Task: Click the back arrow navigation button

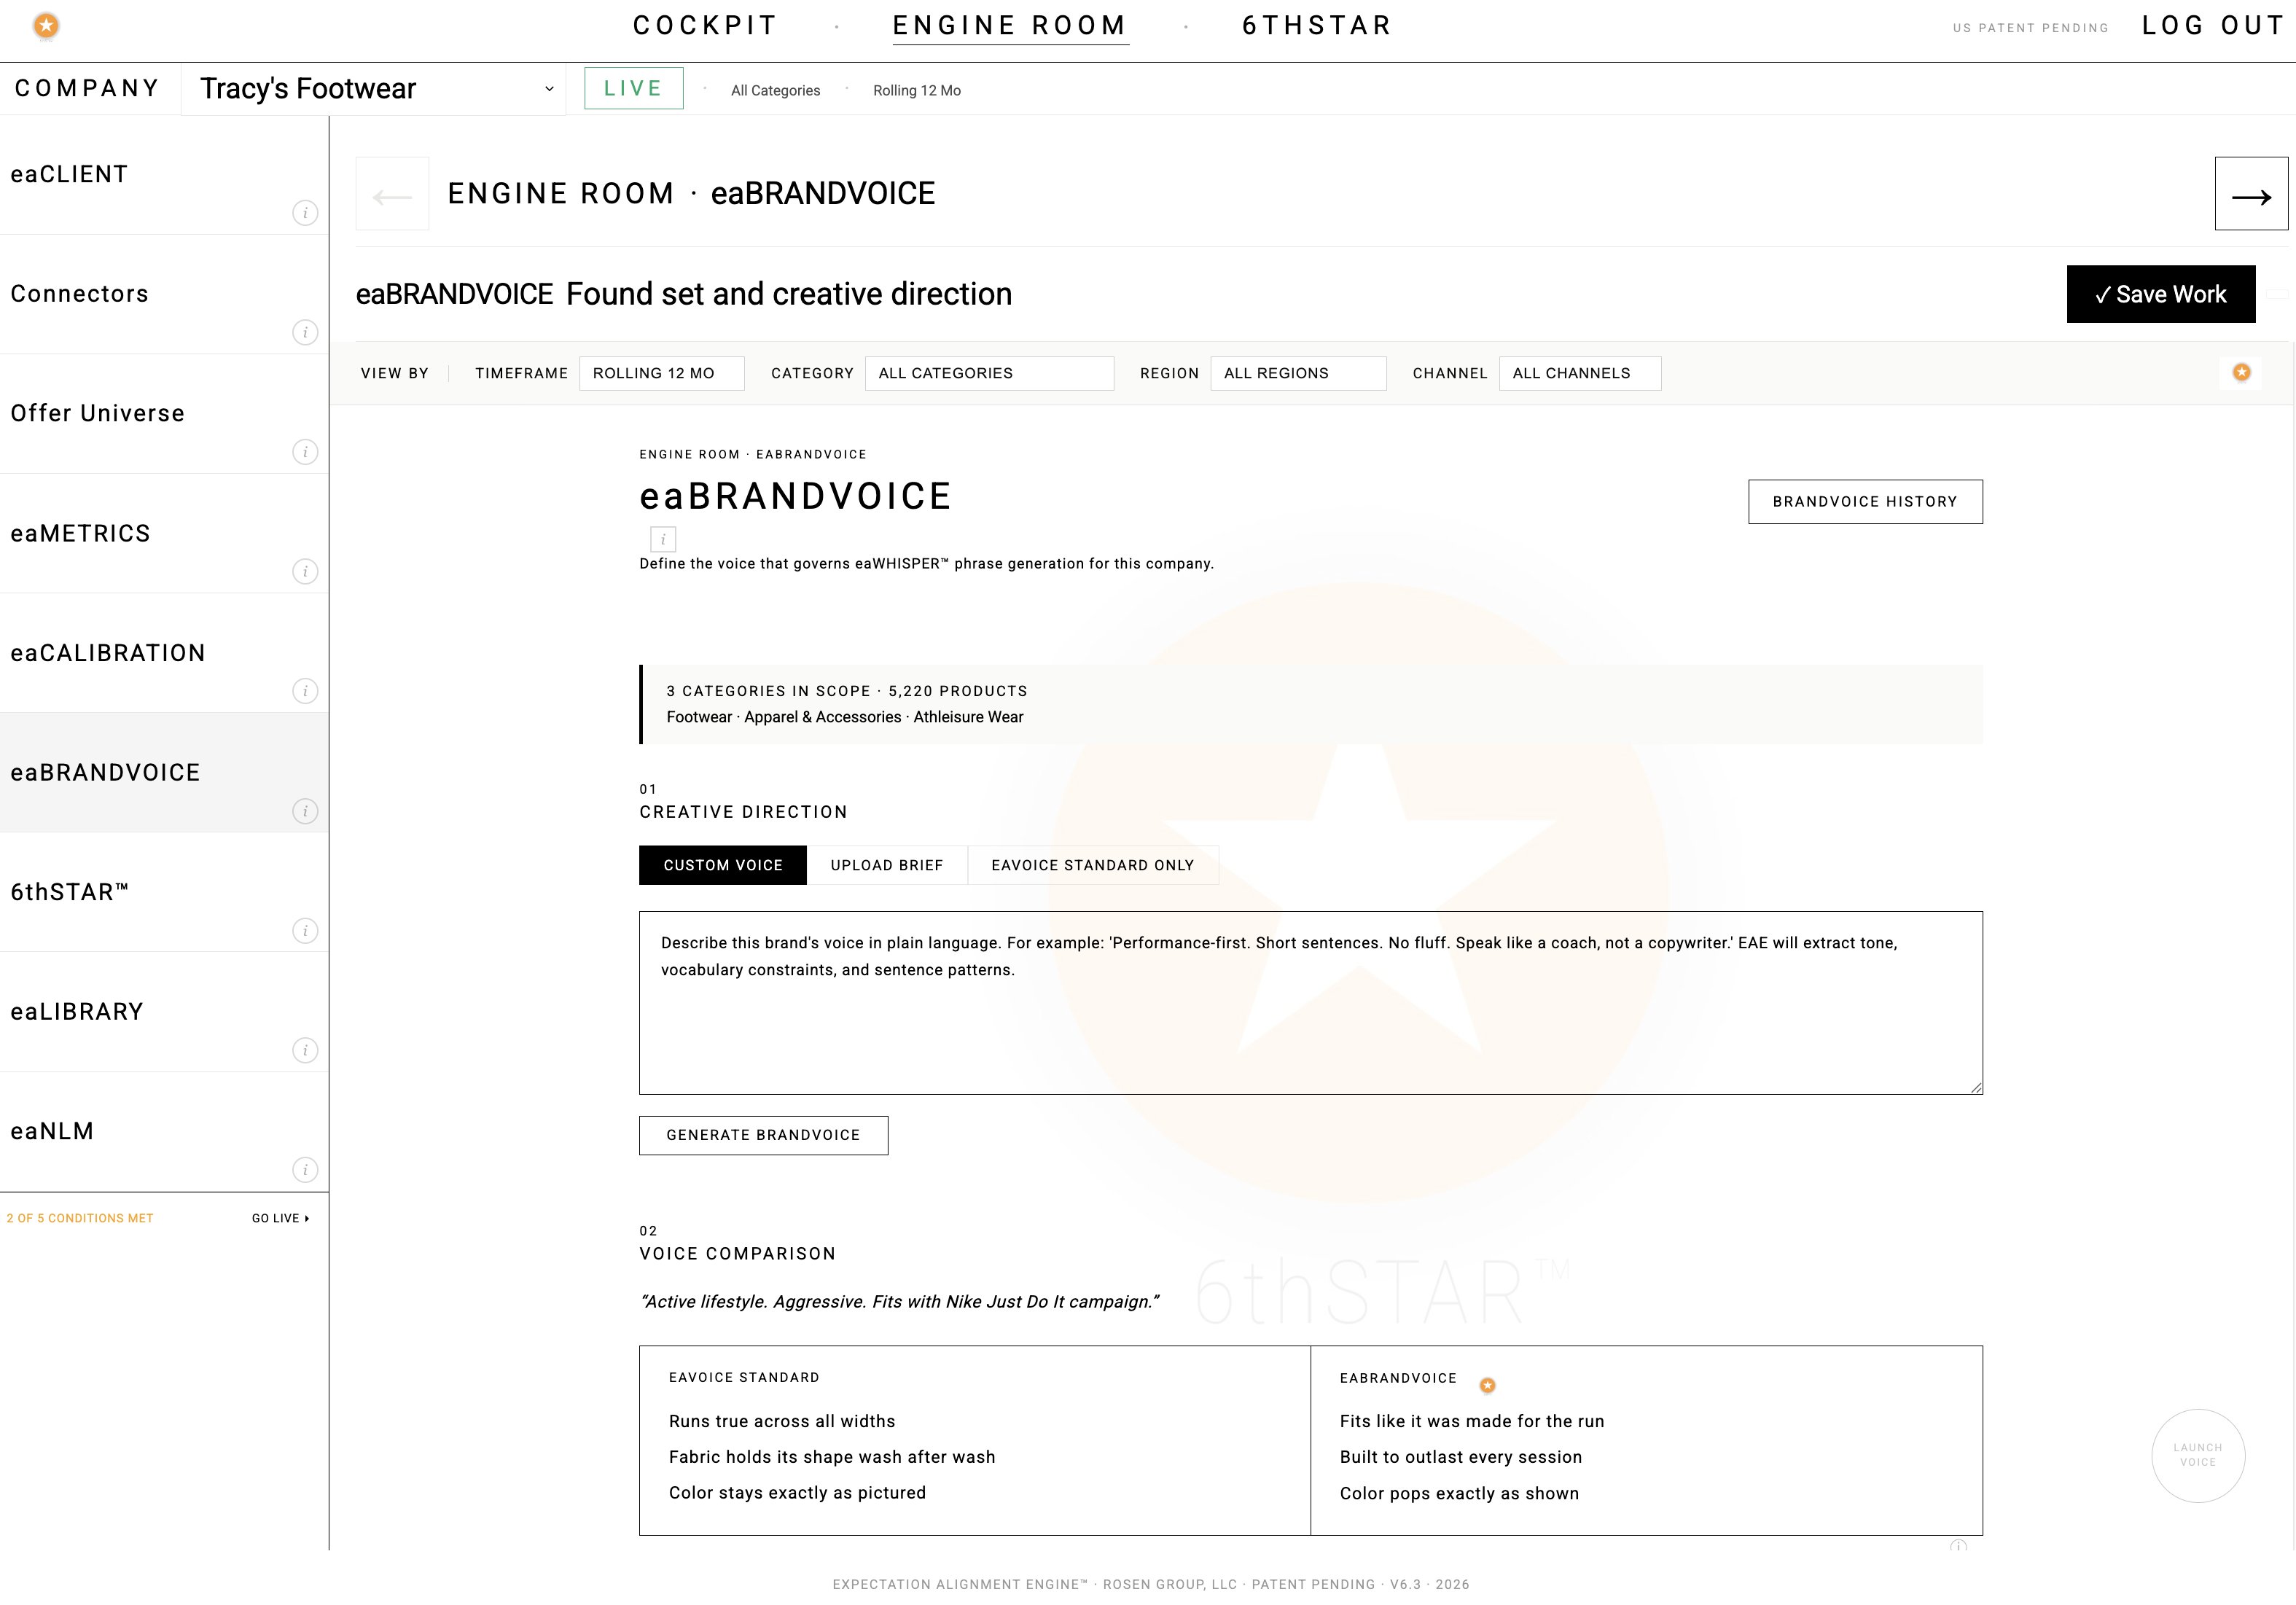Action: [x=392, y=194]
